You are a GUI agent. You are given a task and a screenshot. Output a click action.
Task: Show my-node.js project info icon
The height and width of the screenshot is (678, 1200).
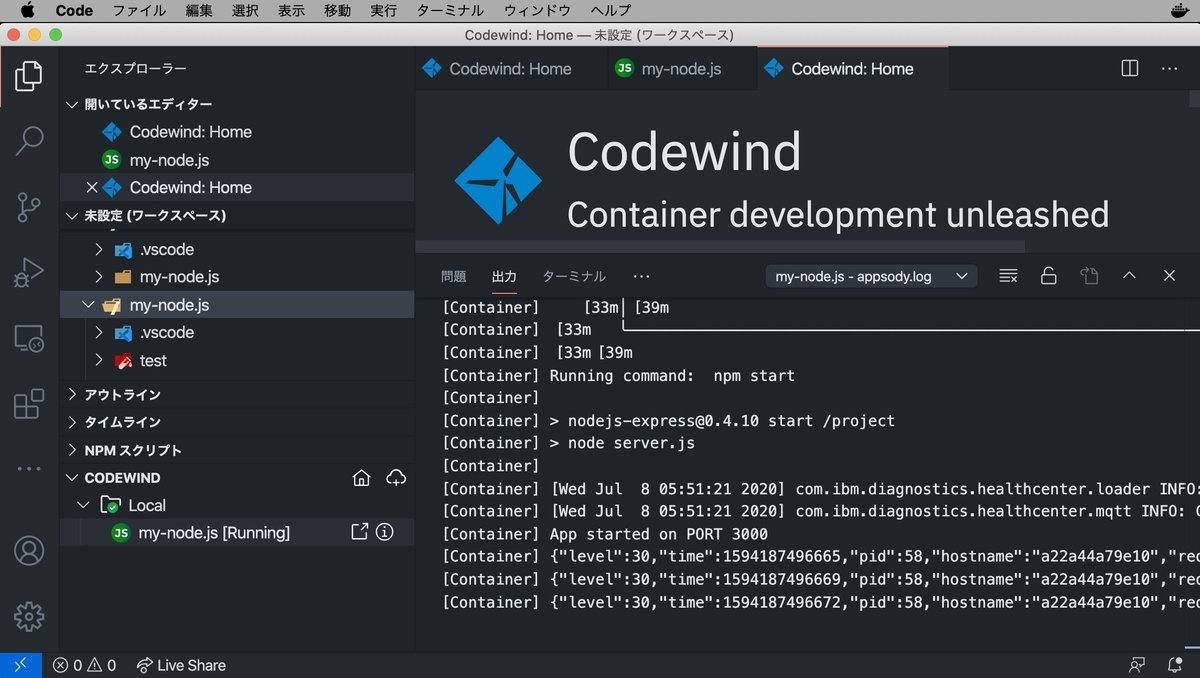point(385,533)
